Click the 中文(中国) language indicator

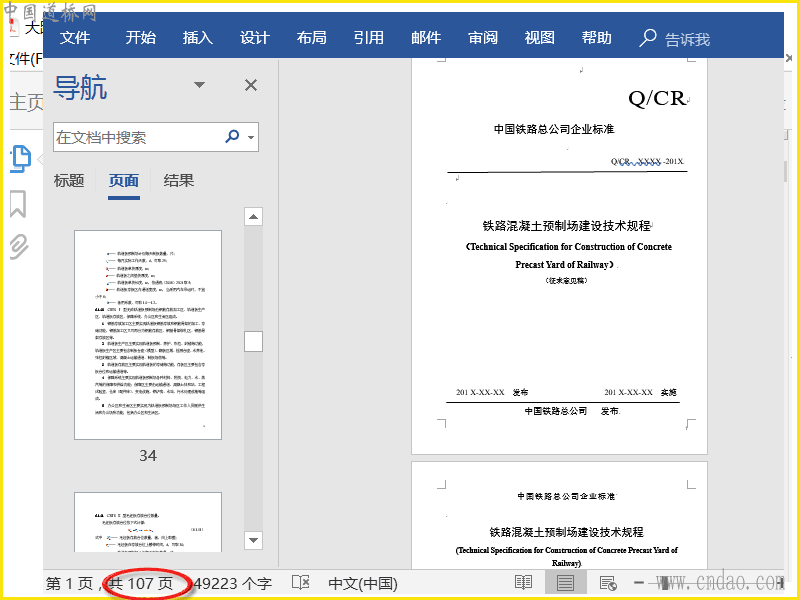tap(363, 583)
